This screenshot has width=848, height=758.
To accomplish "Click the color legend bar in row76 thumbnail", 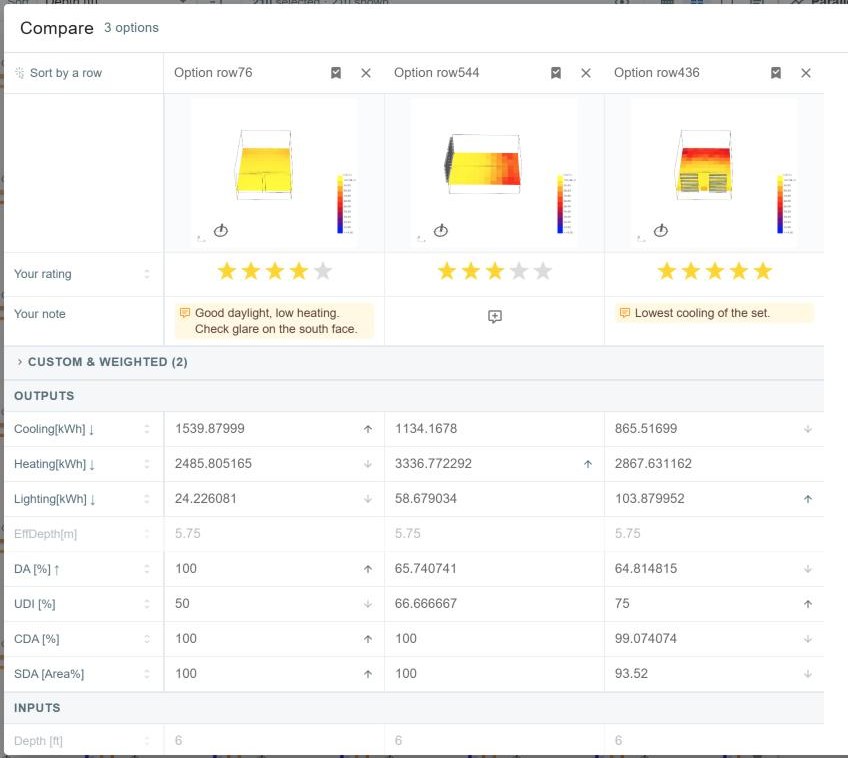I will [340, 204].
